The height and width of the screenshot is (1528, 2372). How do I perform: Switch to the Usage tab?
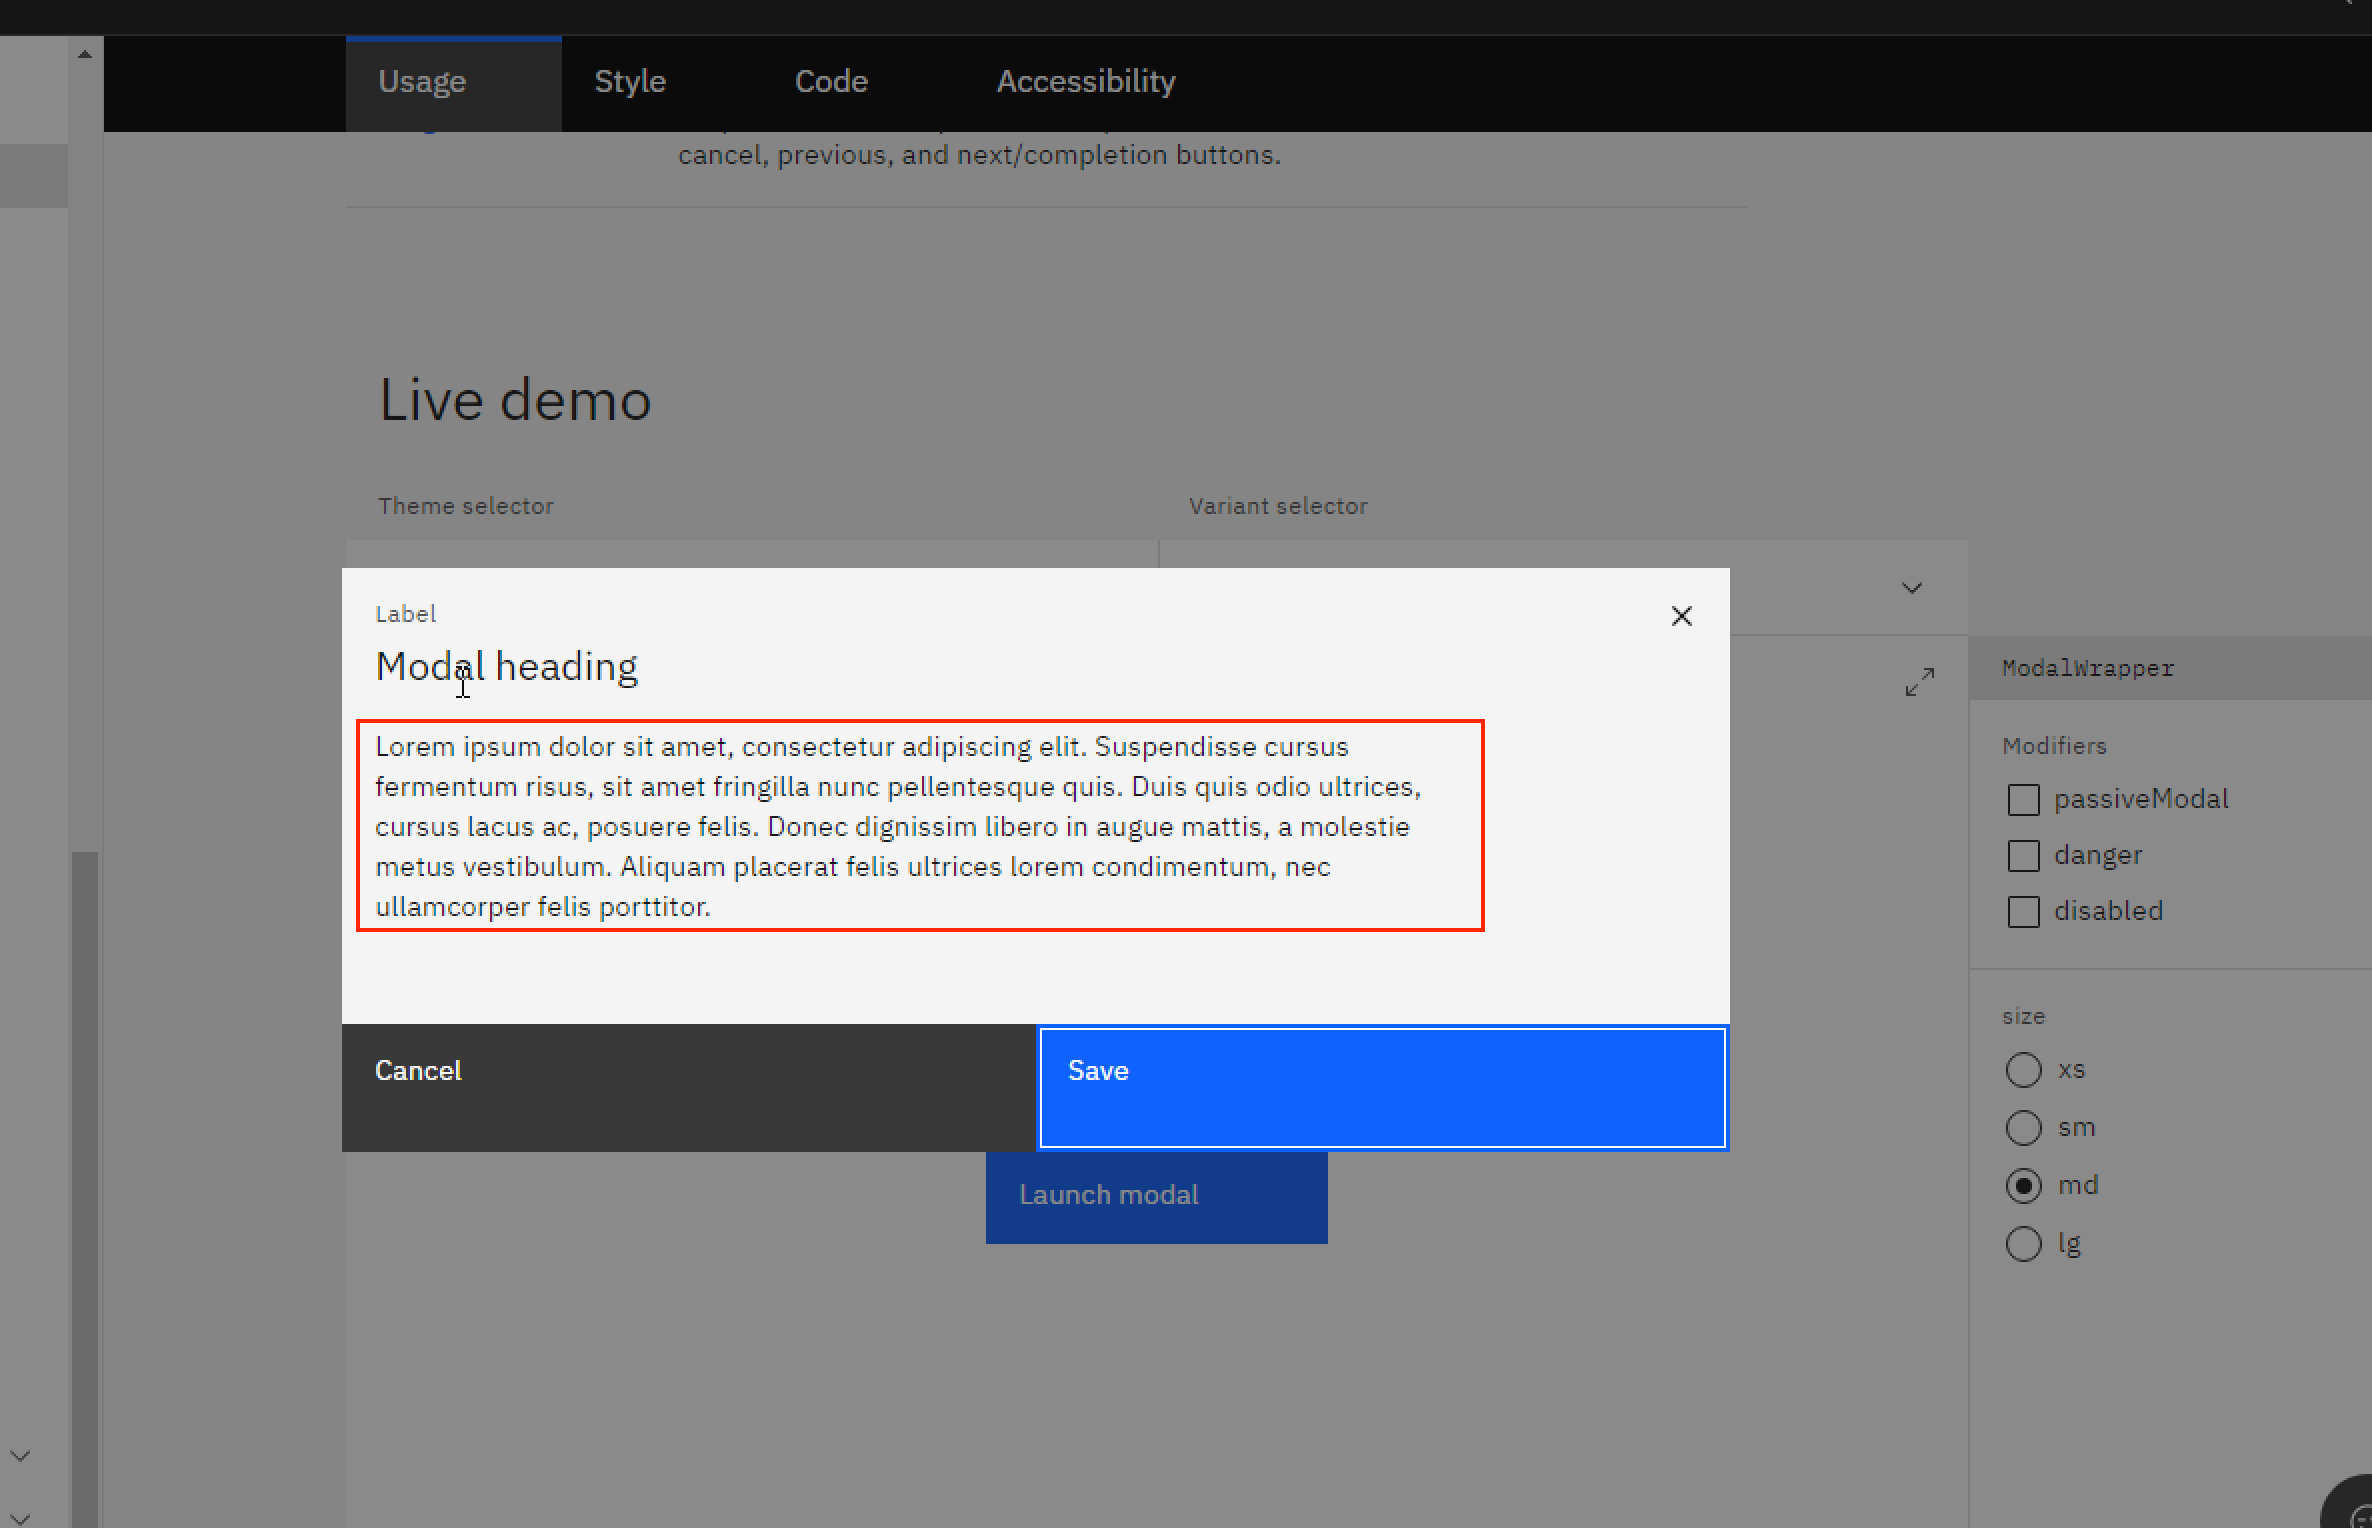[x=454, y=84]
